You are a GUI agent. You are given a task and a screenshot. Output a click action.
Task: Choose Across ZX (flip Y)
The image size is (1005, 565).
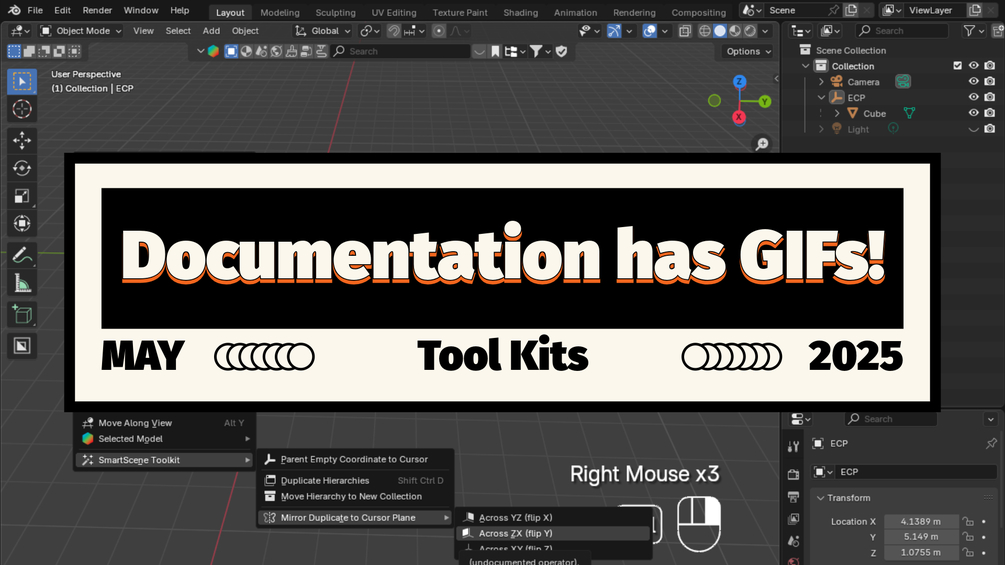click(553, 533)
